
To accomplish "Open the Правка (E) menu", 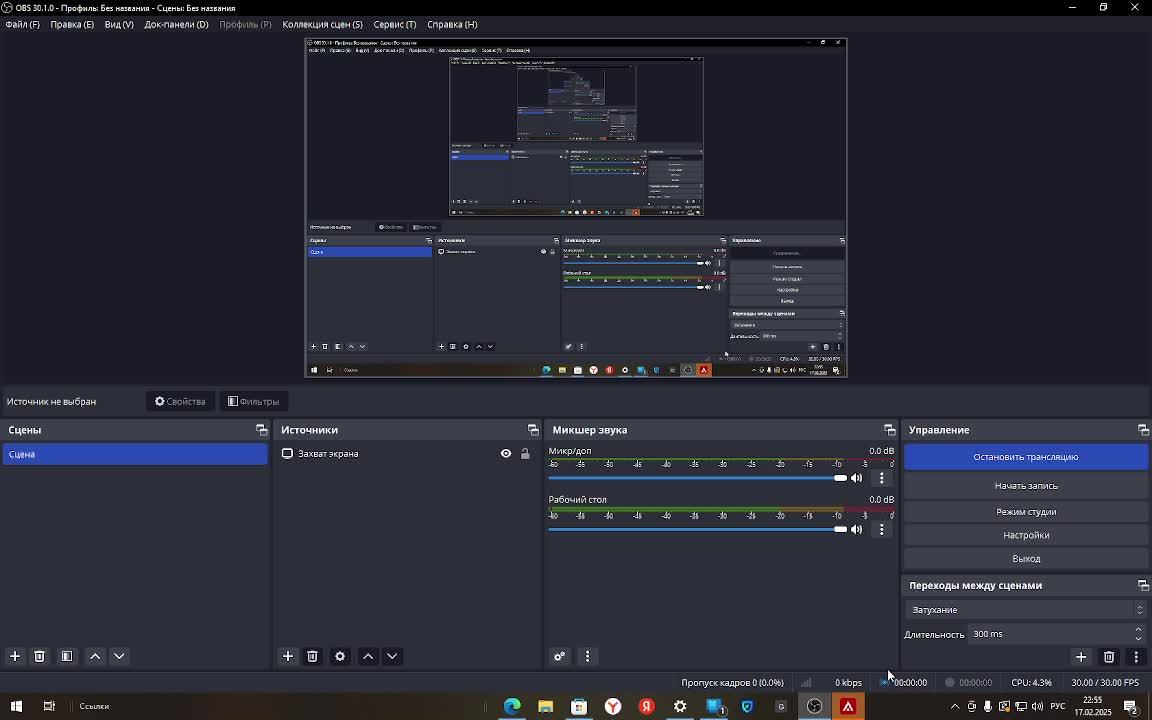I will pyautogui.click(x=72, y=24).
